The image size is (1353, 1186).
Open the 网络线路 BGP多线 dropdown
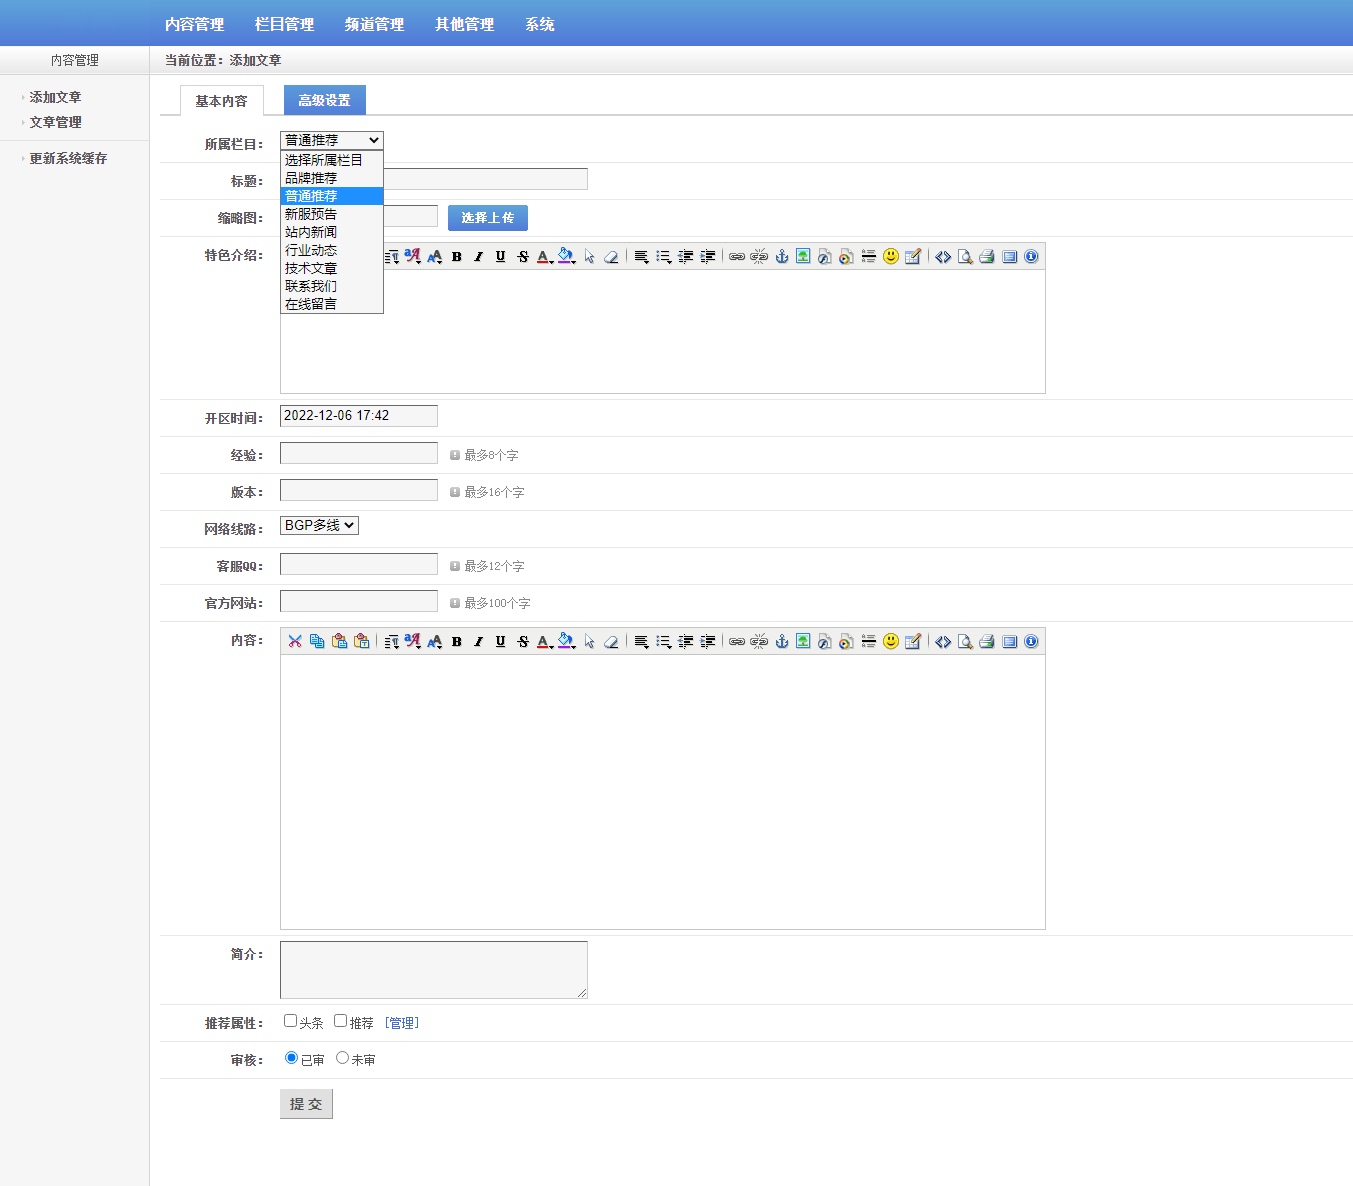pyautogui.click(x=319, y=525)
